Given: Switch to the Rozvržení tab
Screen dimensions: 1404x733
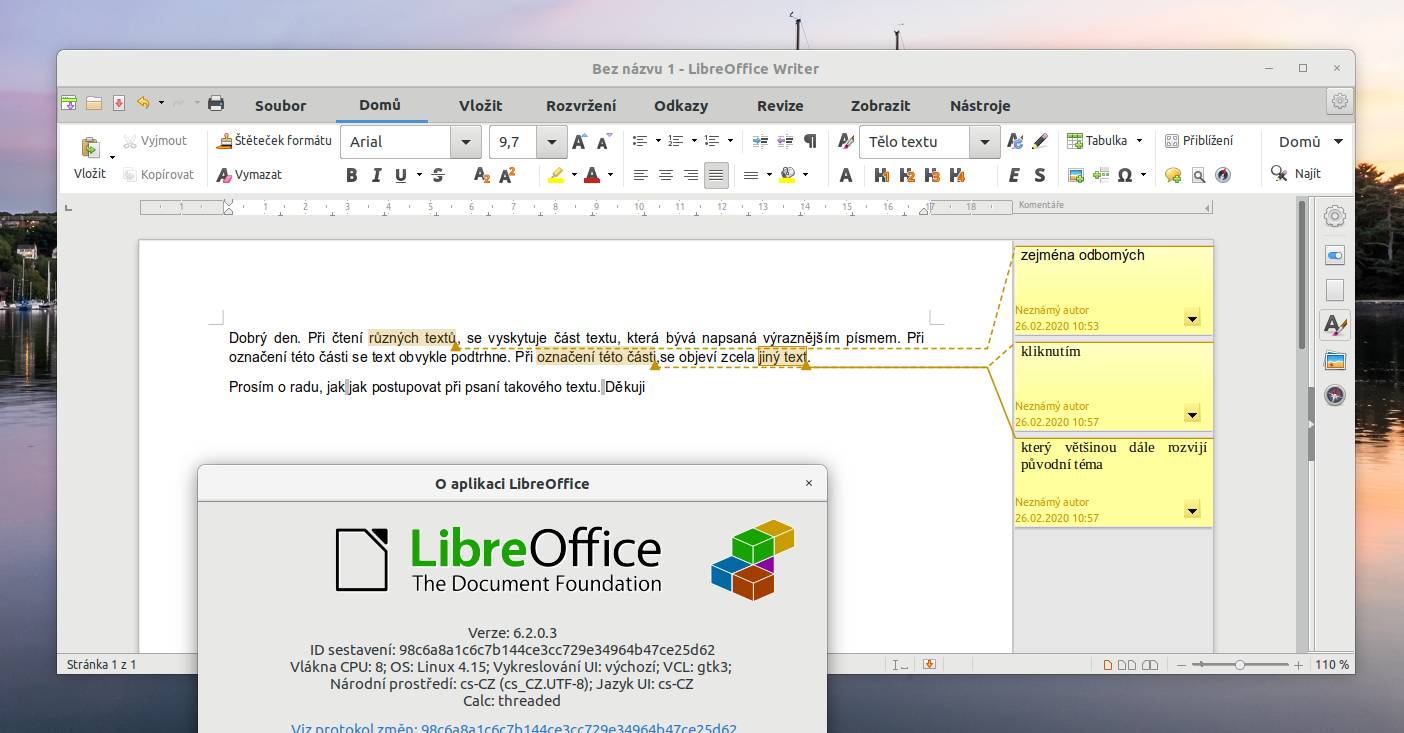Looking at the screenshot, I should click(x=581, y=105).
